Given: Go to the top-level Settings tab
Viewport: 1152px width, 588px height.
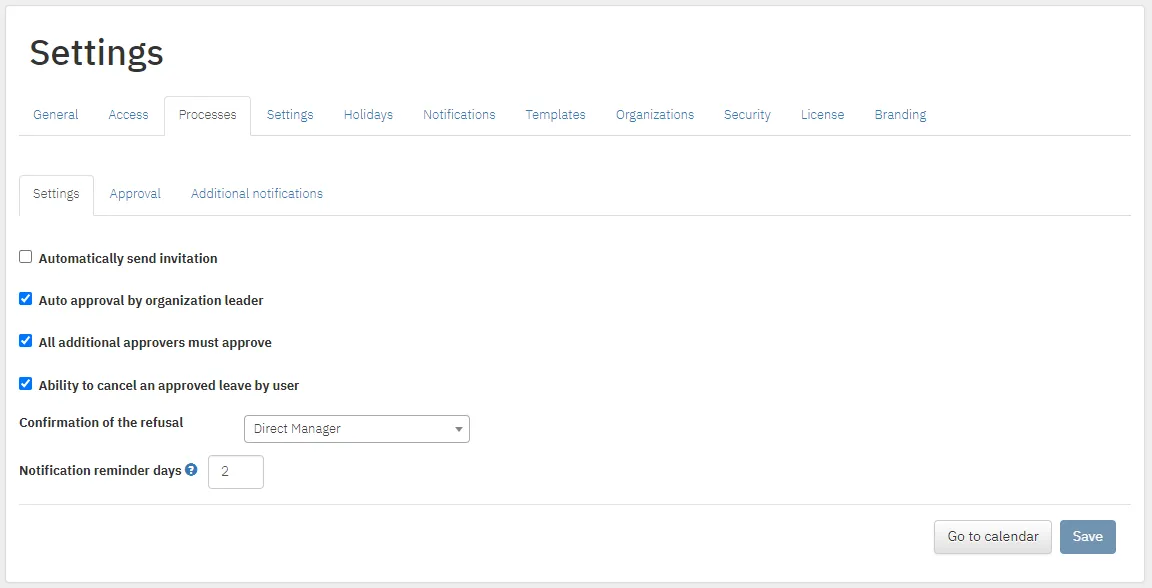Looking at the screenshot, I should coord(290,115).
